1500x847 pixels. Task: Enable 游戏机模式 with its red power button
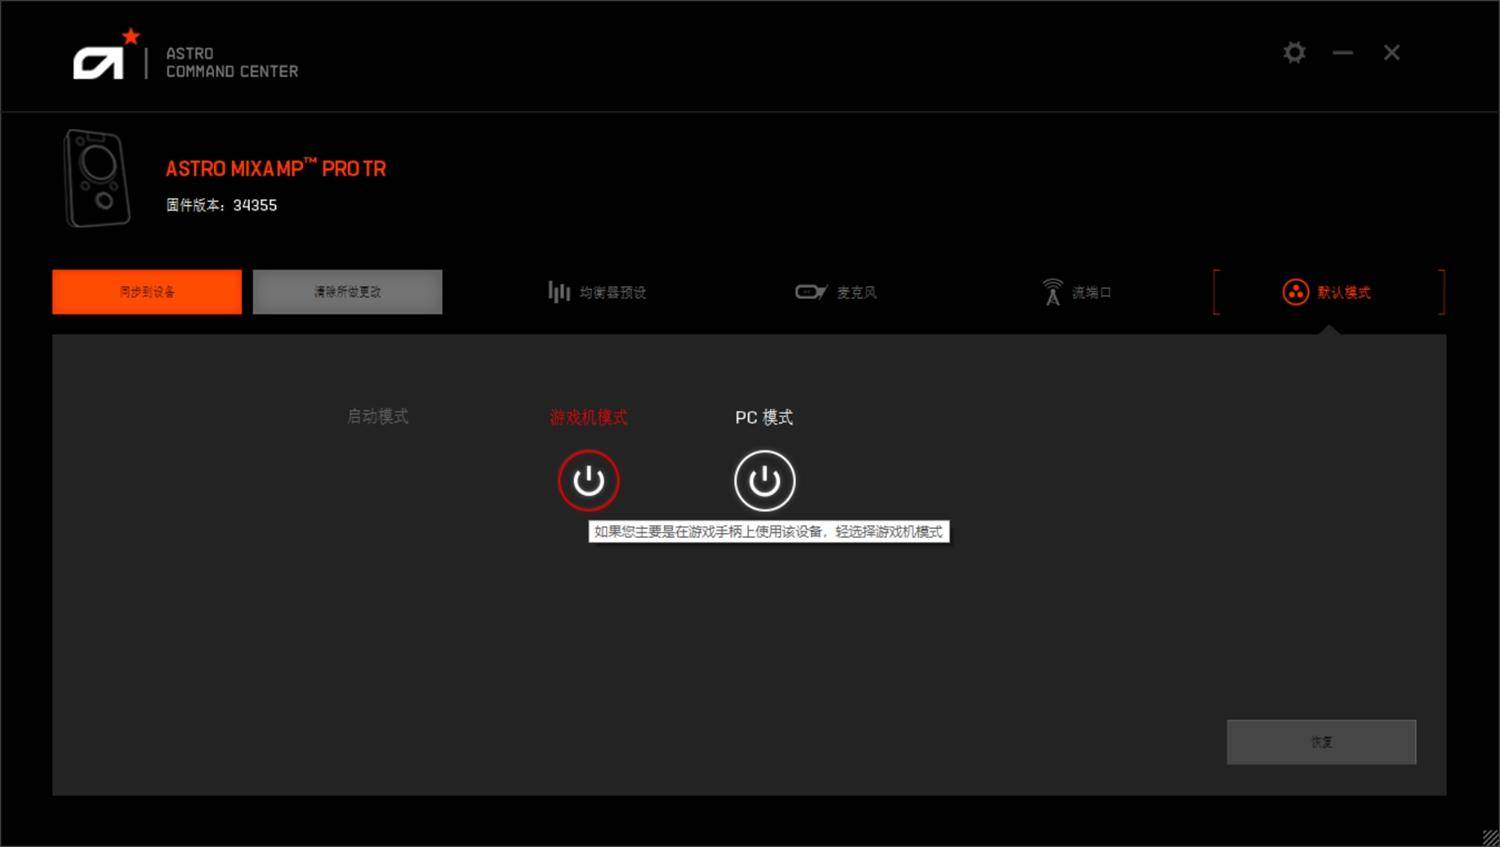589,481
